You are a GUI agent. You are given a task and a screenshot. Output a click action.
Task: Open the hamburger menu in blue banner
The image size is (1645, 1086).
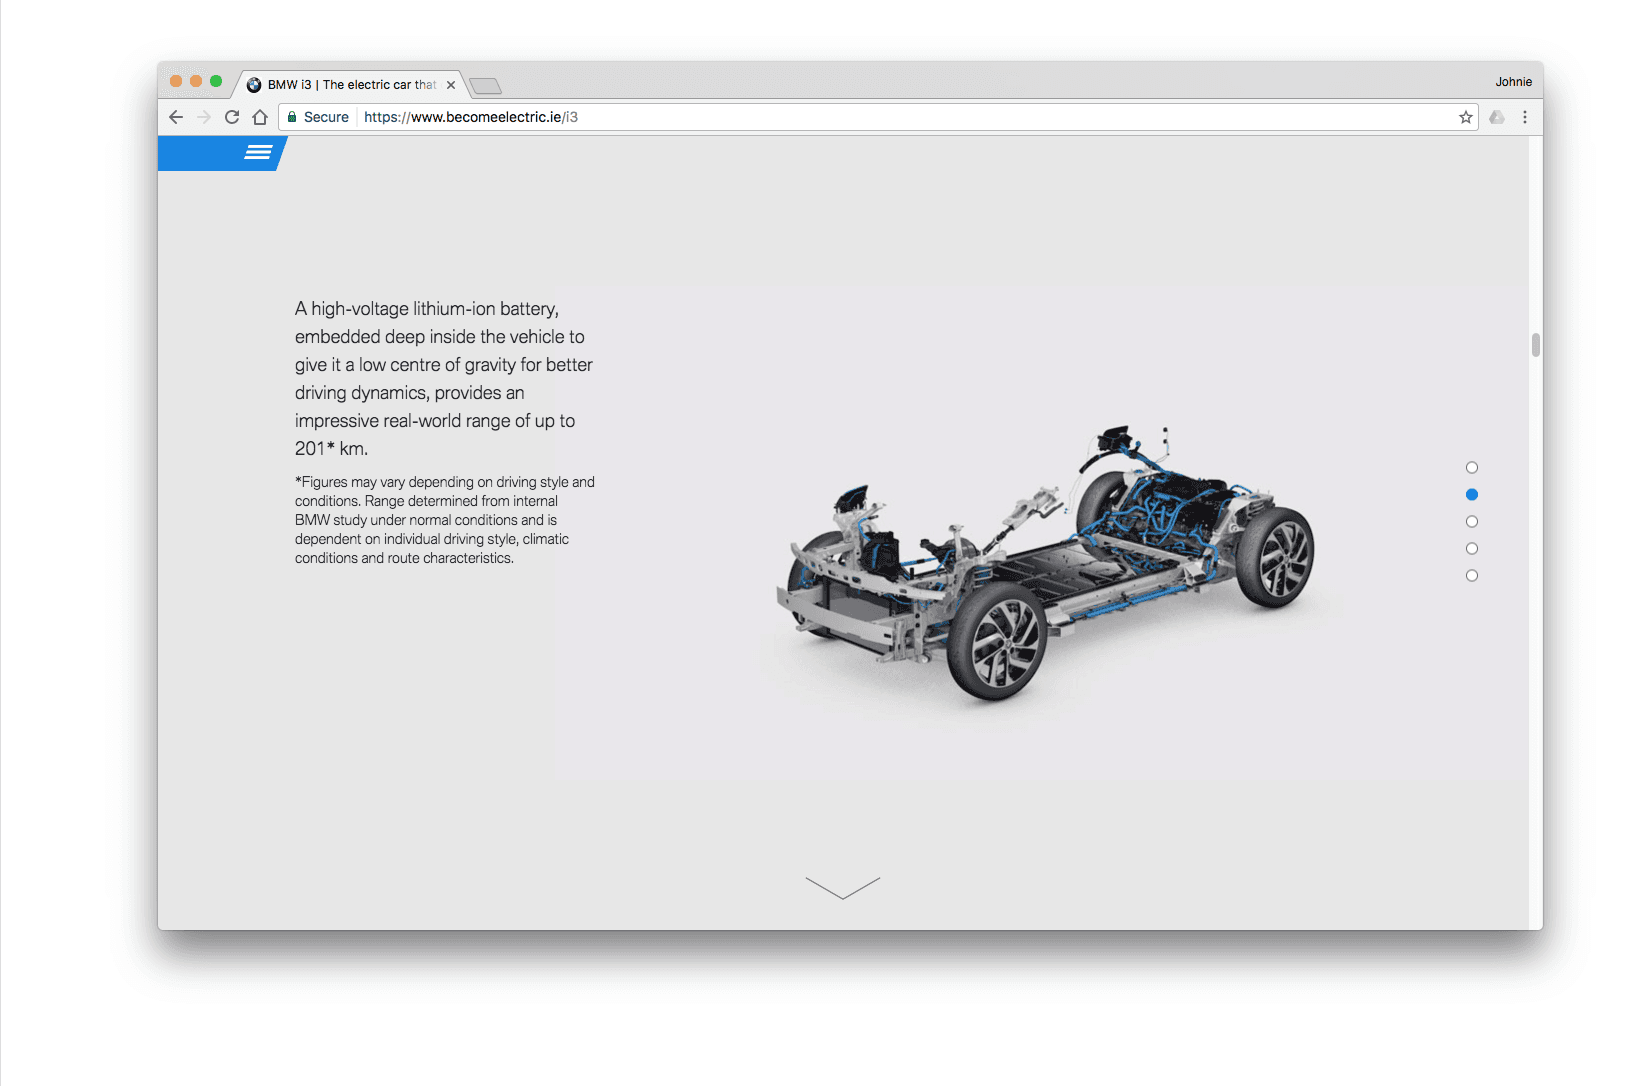(258, 152)
